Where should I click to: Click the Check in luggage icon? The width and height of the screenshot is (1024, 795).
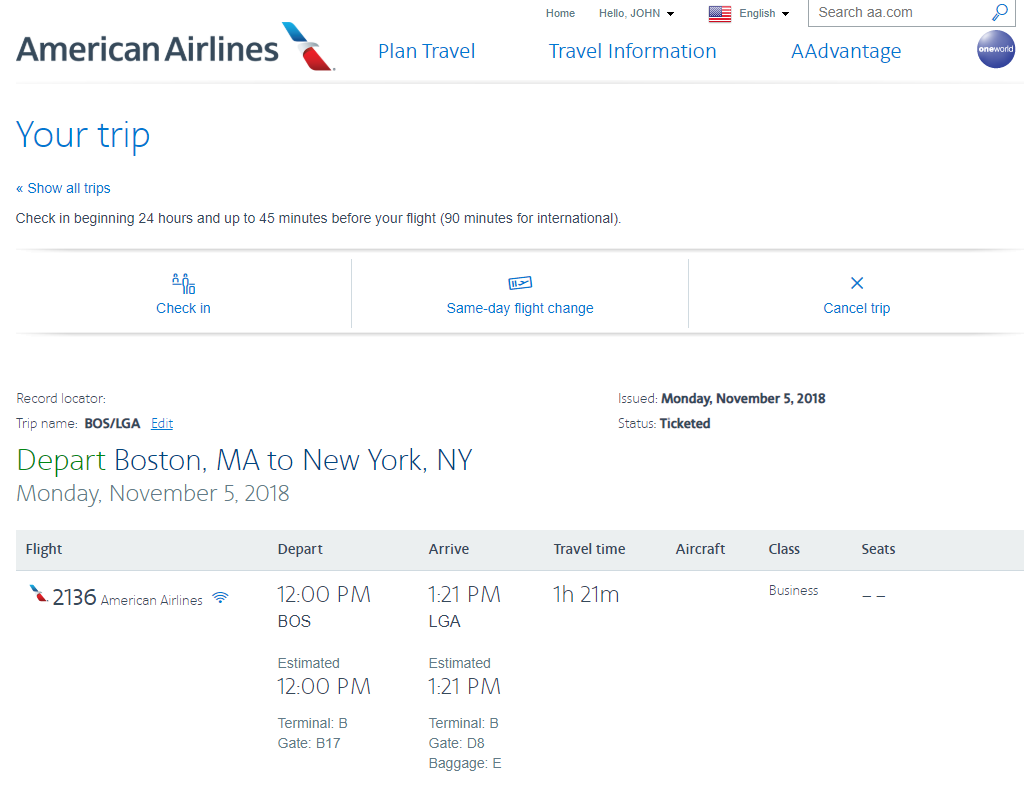183,283
